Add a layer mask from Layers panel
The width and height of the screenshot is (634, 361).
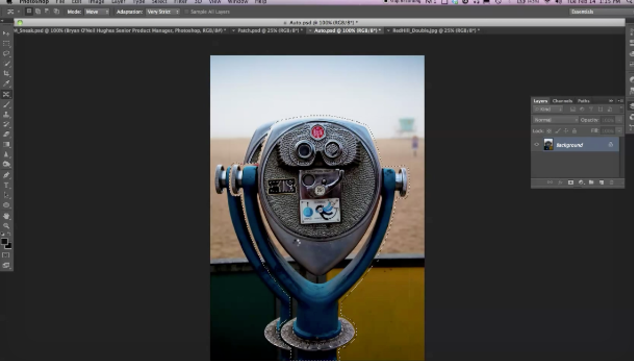571,183
